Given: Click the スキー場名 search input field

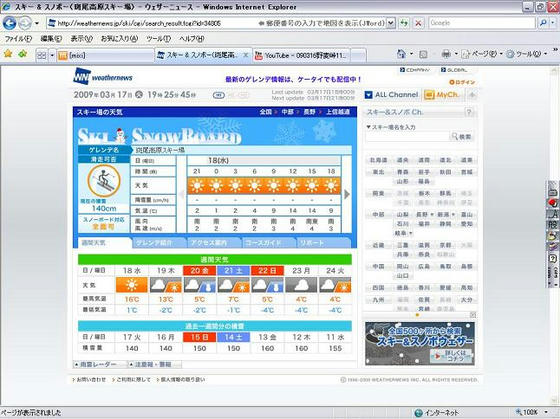Looking at the screenshot, I should pyautogui.click(x=407, y=136).
